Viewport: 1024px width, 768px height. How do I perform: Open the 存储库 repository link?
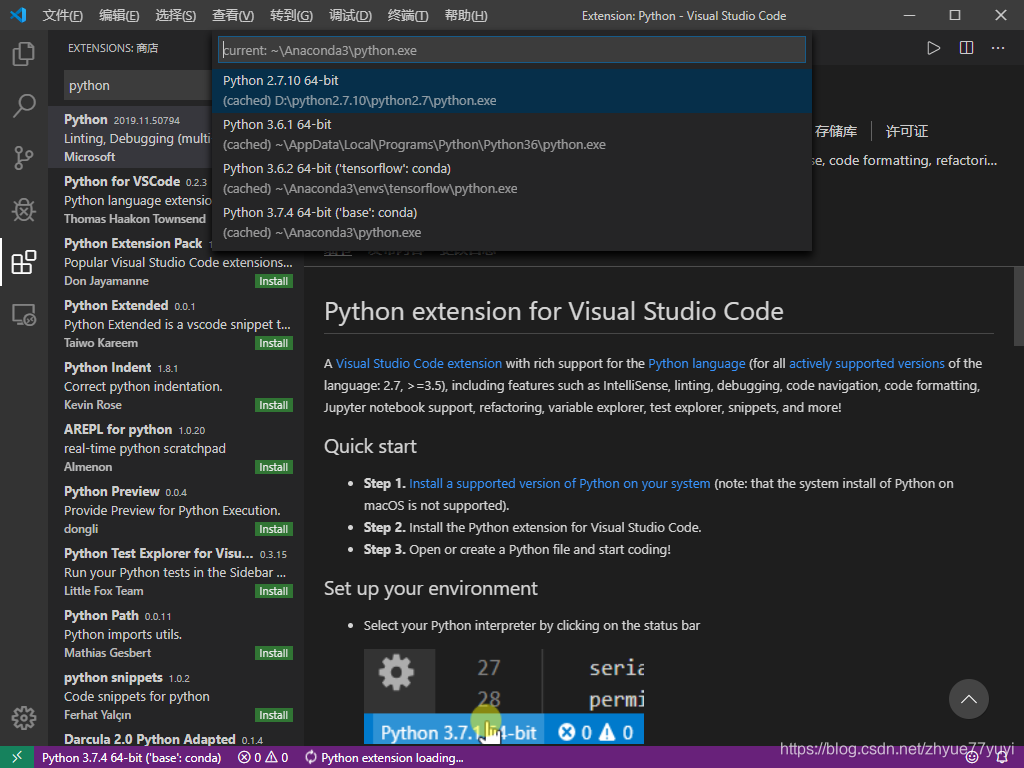click(836, 131)
